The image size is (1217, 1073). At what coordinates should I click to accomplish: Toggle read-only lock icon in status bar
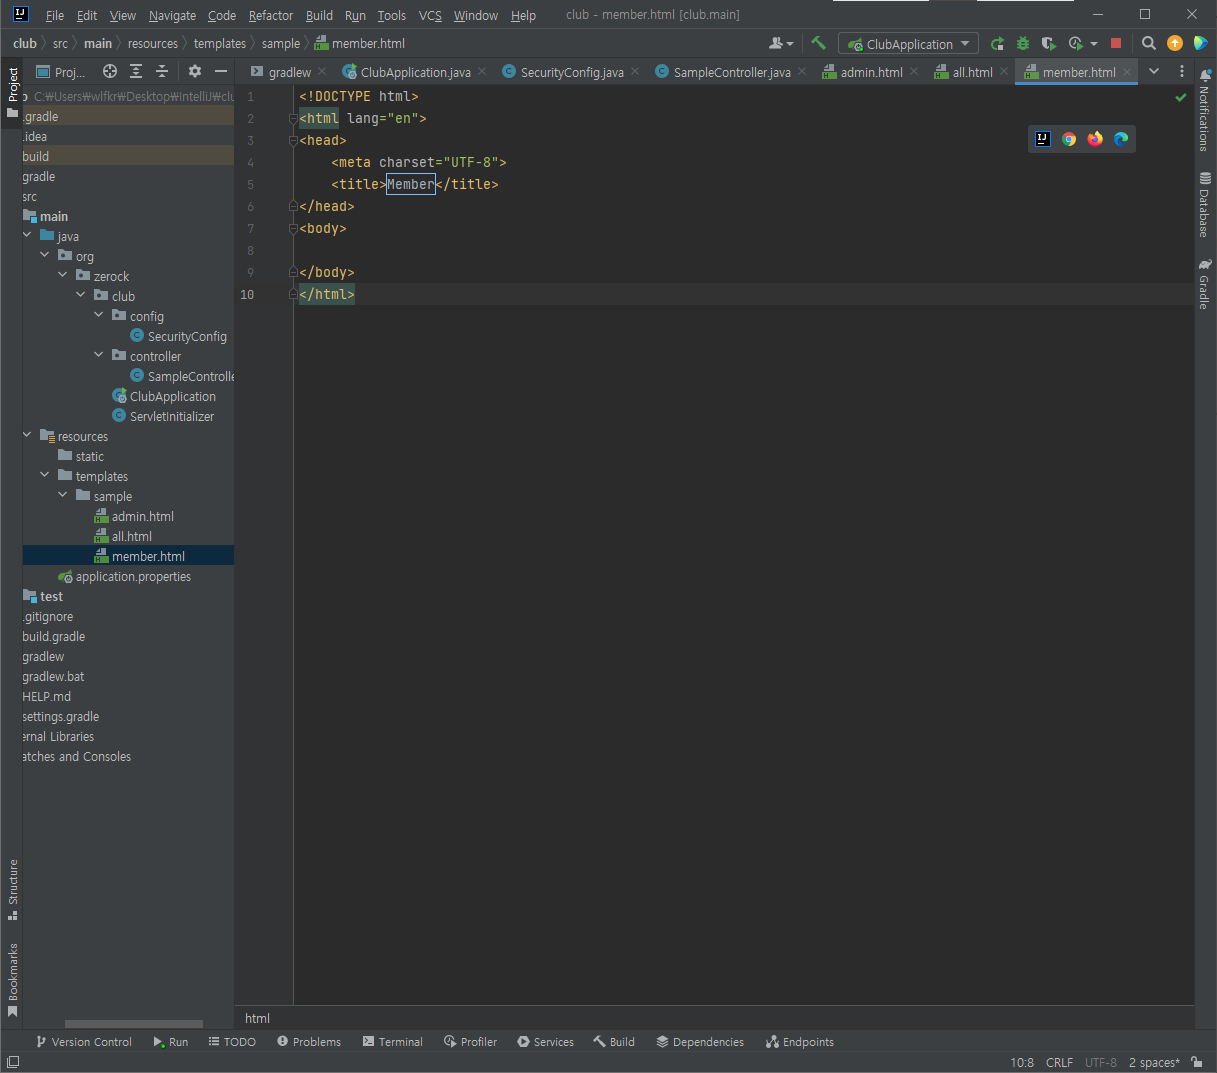[1197, 1062]
